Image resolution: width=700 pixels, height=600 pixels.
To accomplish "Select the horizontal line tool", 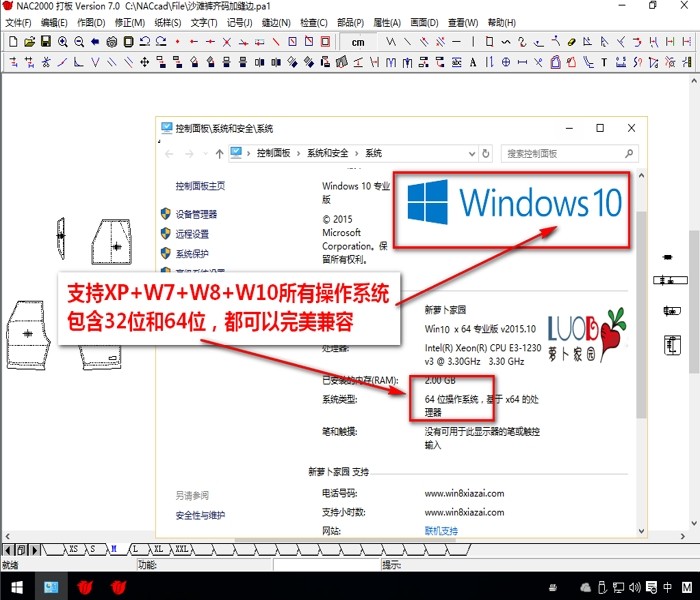I will pos(456,42).
